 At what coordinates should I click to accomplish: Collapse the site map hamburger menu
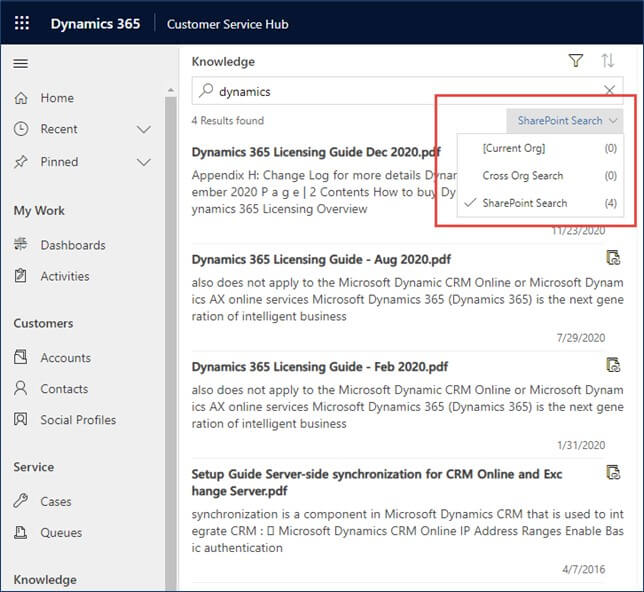21,63
